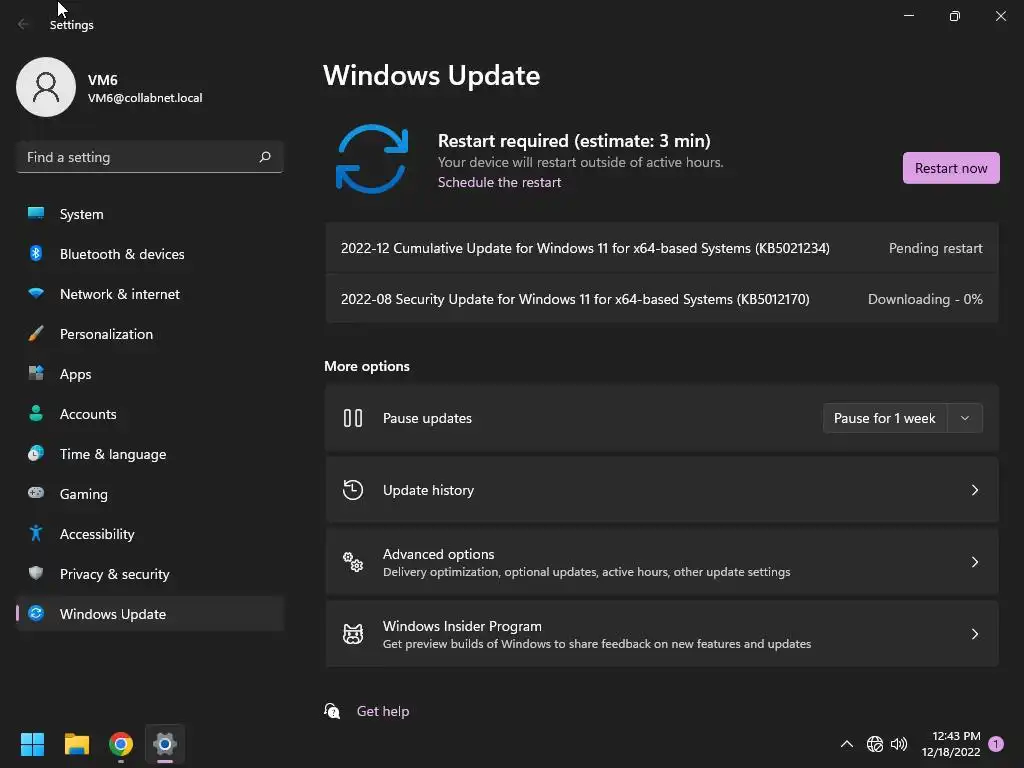Screen dimensions: 1024x768
Task: Click the Windows Update sync icon
Action: click(x=372, y=159)
